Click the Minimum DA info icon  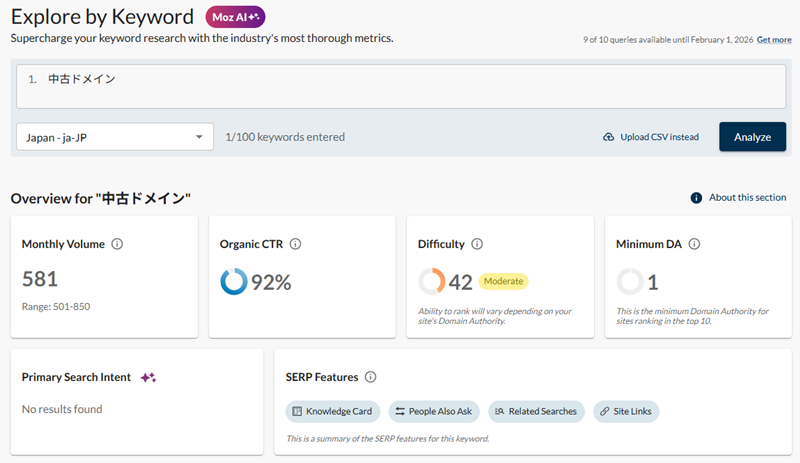(x=694, y=244)
